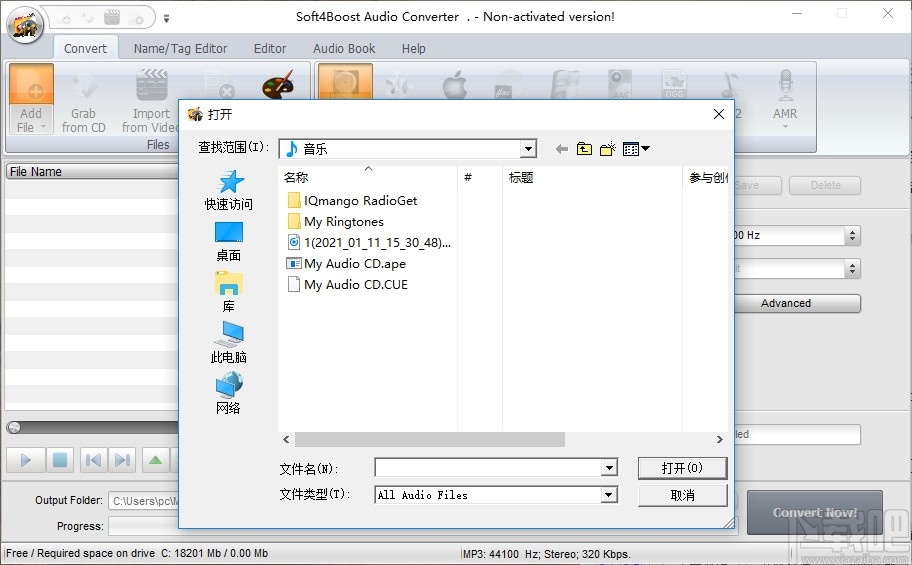Click the horizontal scrollbar in file list
This screenshot has width=912, height=565.
coord(430,439)
